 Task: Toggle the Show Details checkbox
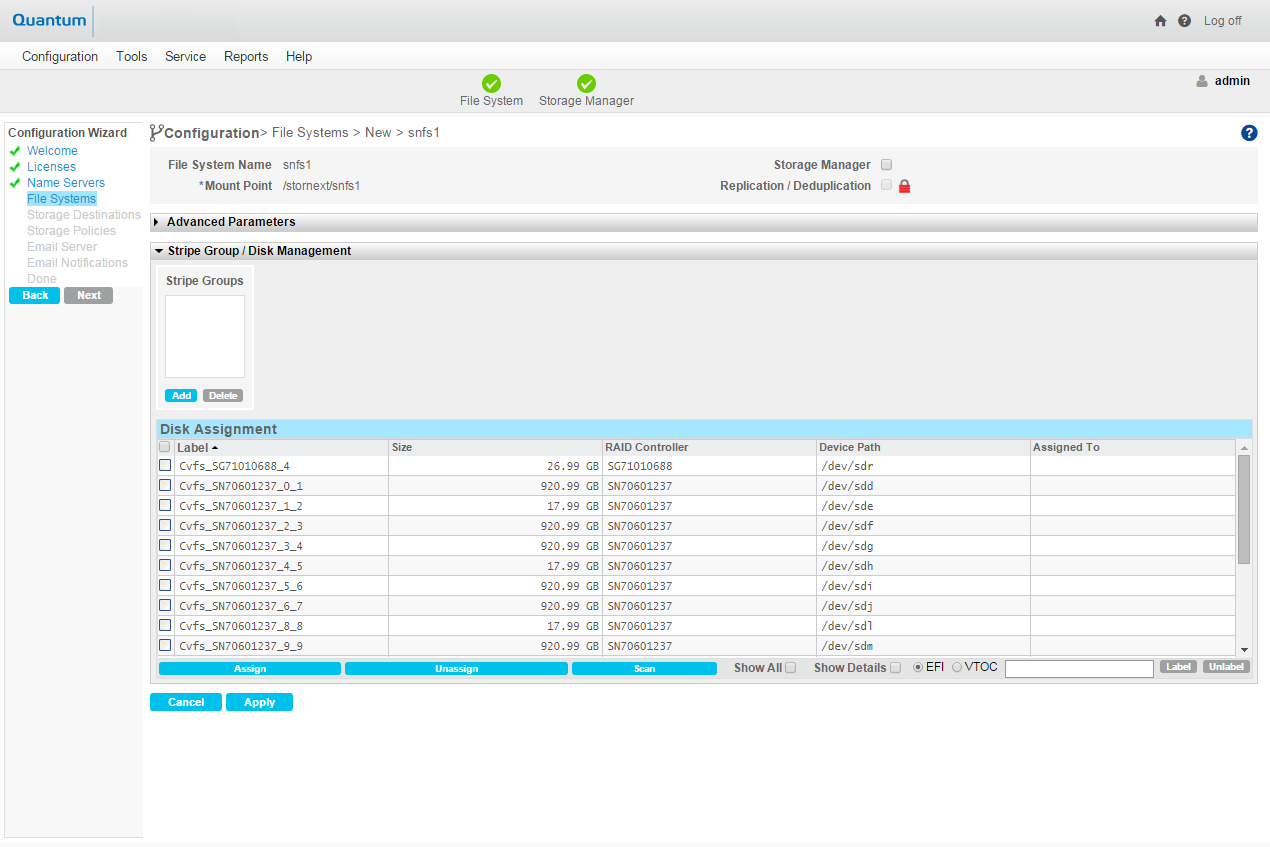(896, 668)
